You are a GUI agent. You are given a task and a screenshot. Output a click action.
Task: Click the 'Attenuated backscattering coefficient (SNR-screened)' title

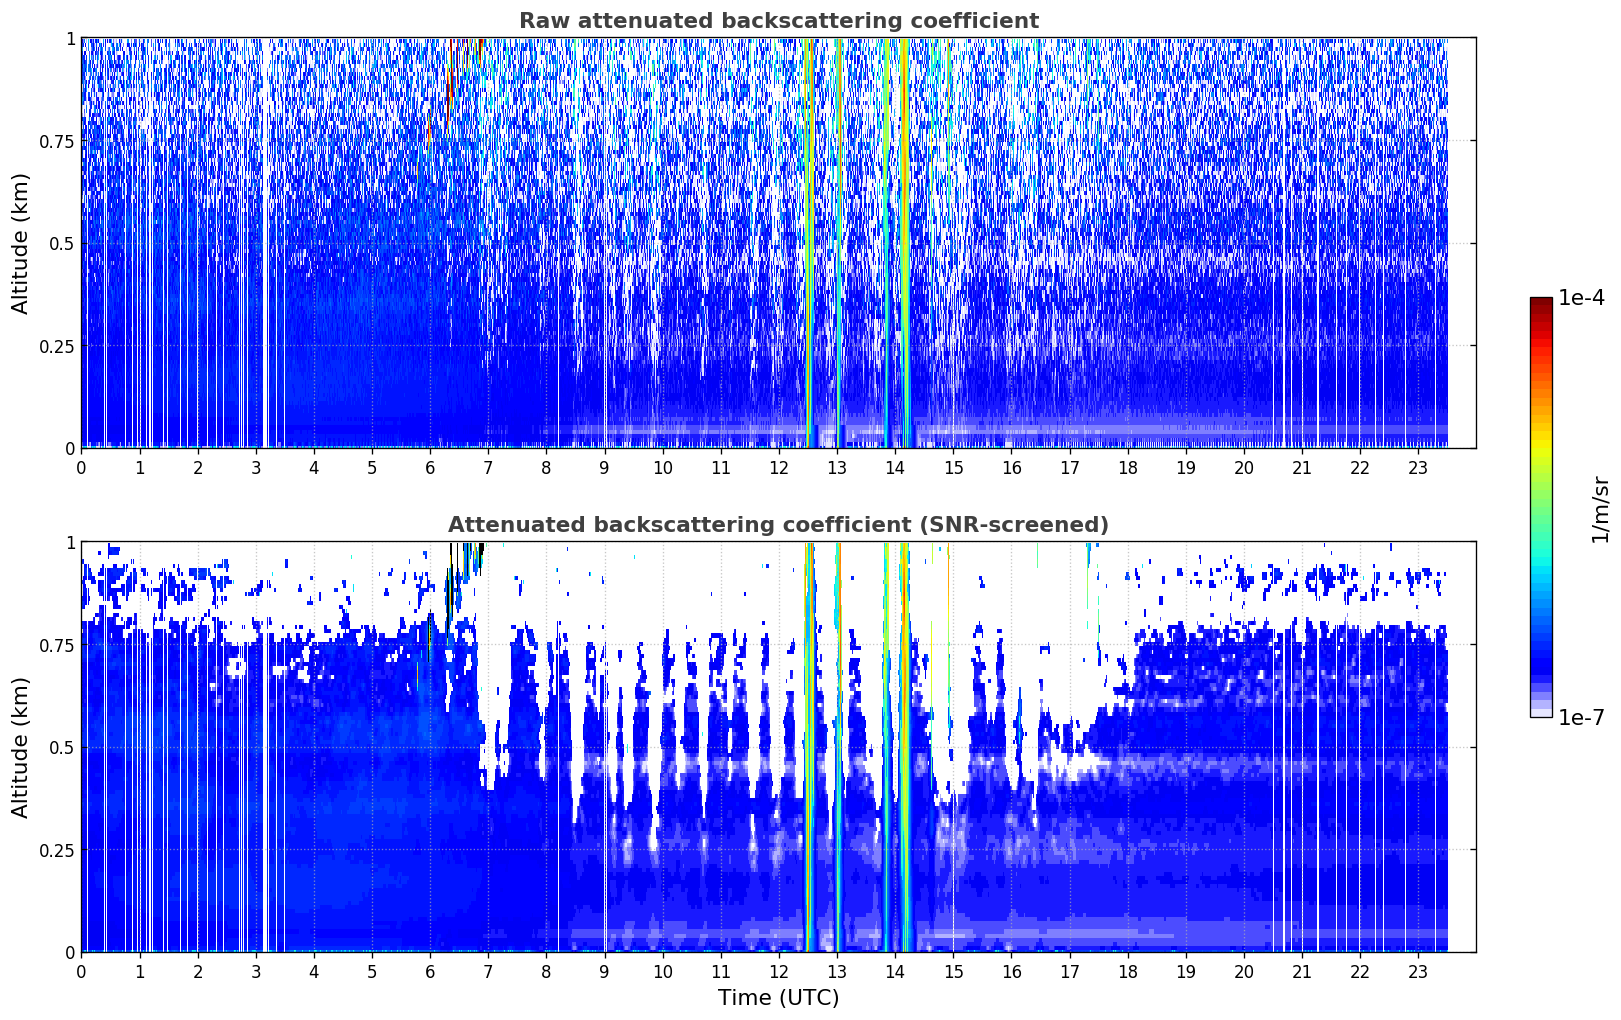click(x=778, y=525)
